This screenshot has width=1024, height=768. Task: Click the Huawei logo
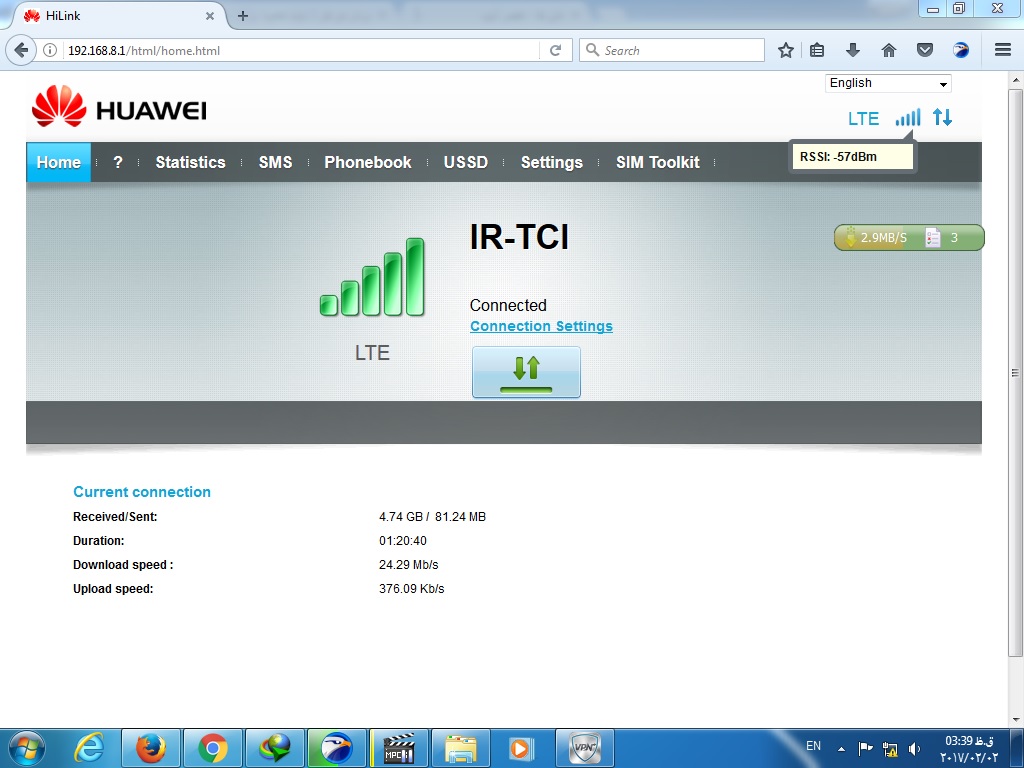pyautogui.click(x=119, y=107)
